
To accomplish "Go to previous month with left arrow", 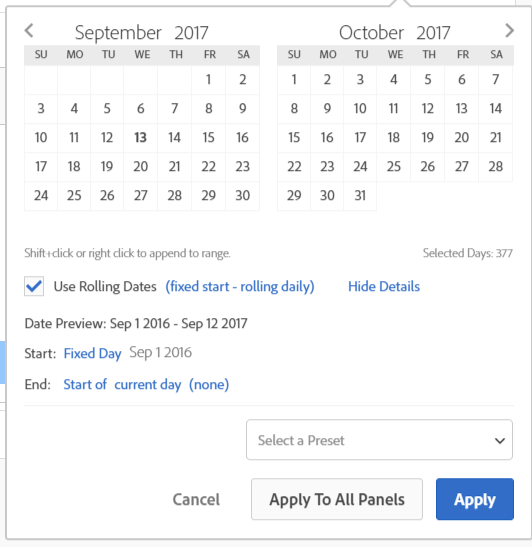I will tap(29, 31).
